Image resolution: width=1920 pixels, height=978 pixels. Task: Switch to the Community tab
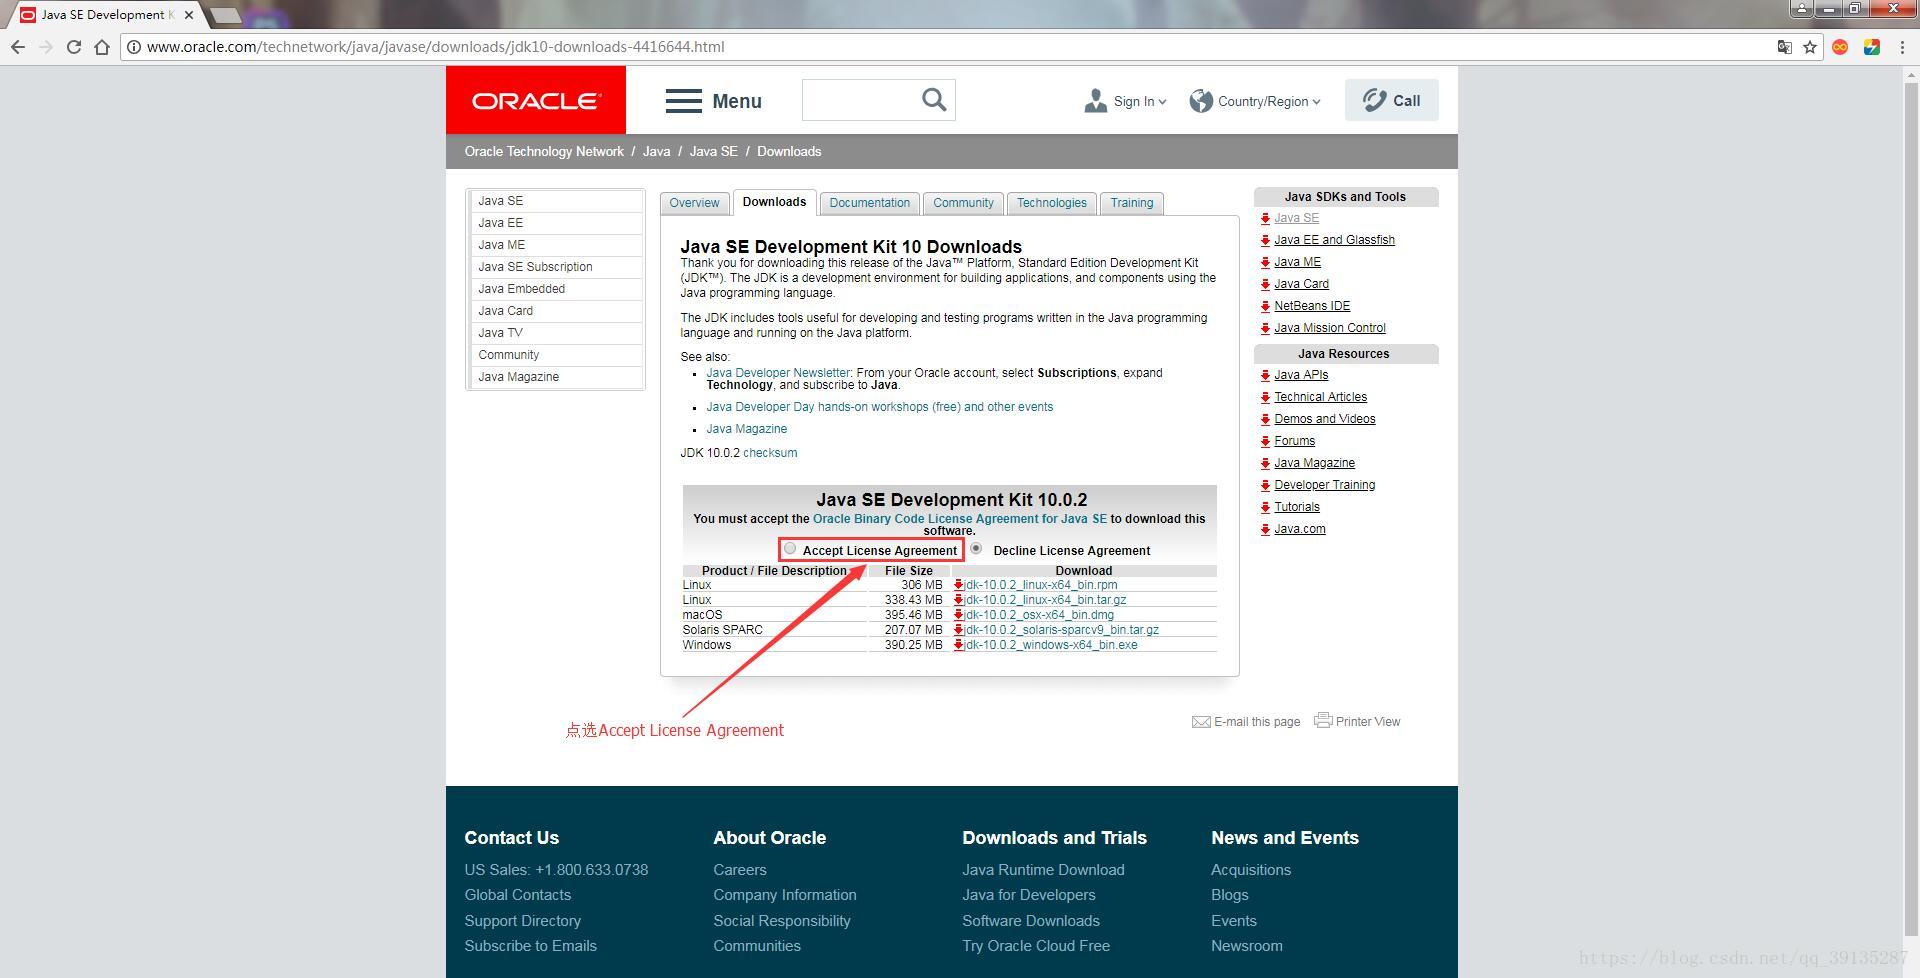point(963,203)
